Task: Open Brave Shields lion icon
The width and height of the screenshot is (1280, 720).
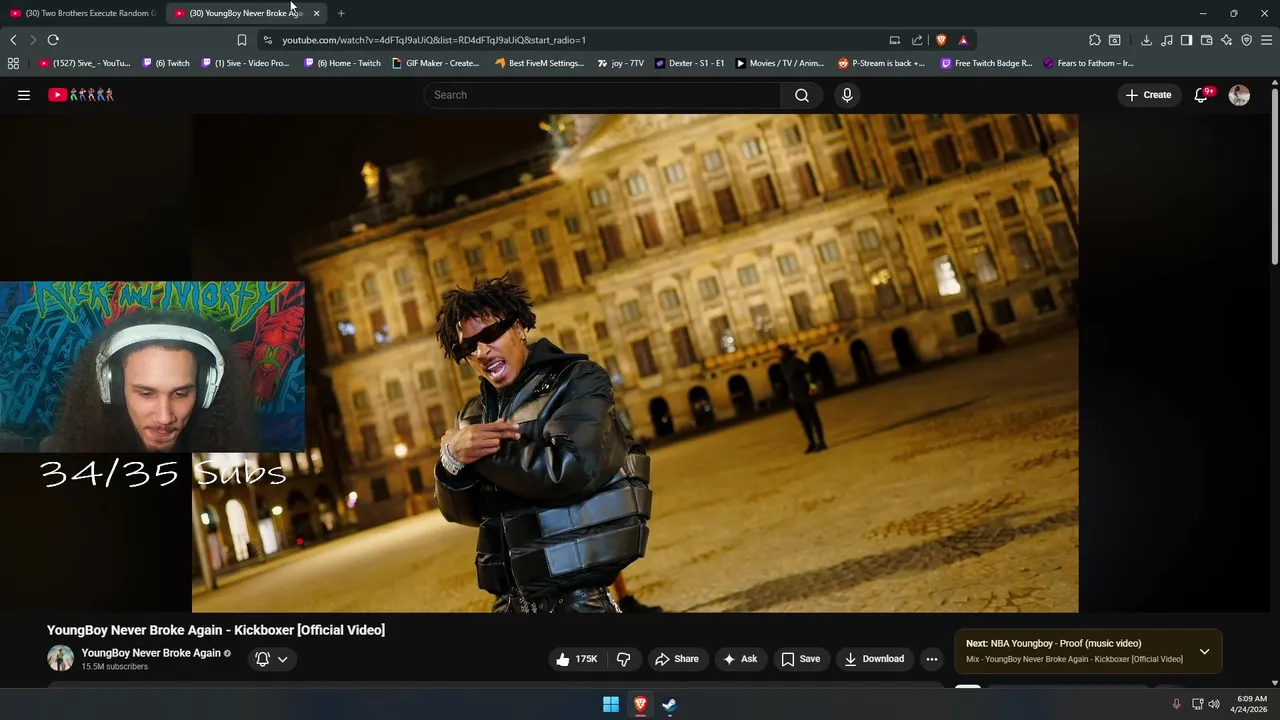Action: [941, 40]
